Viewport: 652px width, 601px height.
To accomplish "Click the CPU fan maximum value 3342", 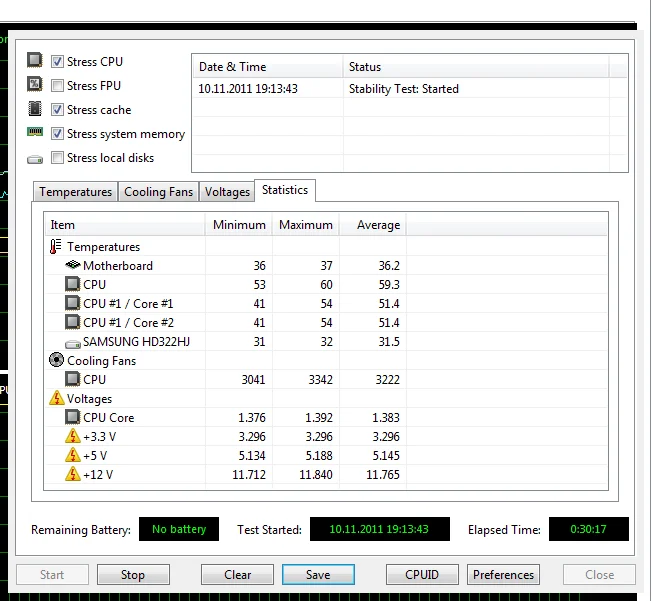I will [x=320, y=379].
